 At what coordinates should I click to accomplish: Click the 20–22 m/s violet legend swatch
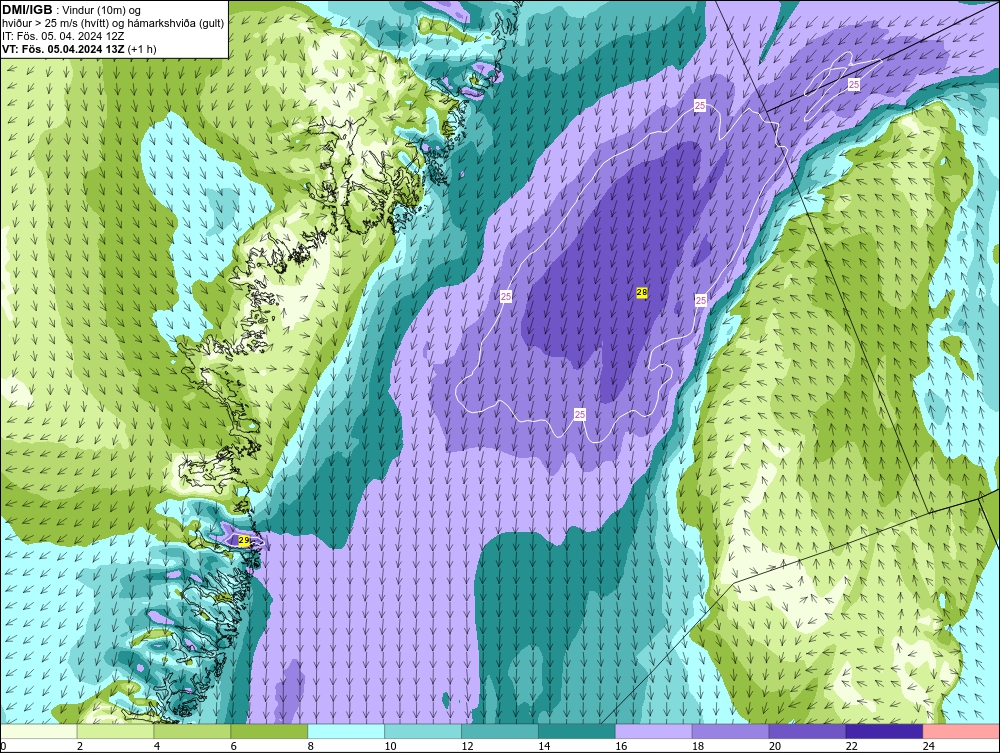point(807,731)
